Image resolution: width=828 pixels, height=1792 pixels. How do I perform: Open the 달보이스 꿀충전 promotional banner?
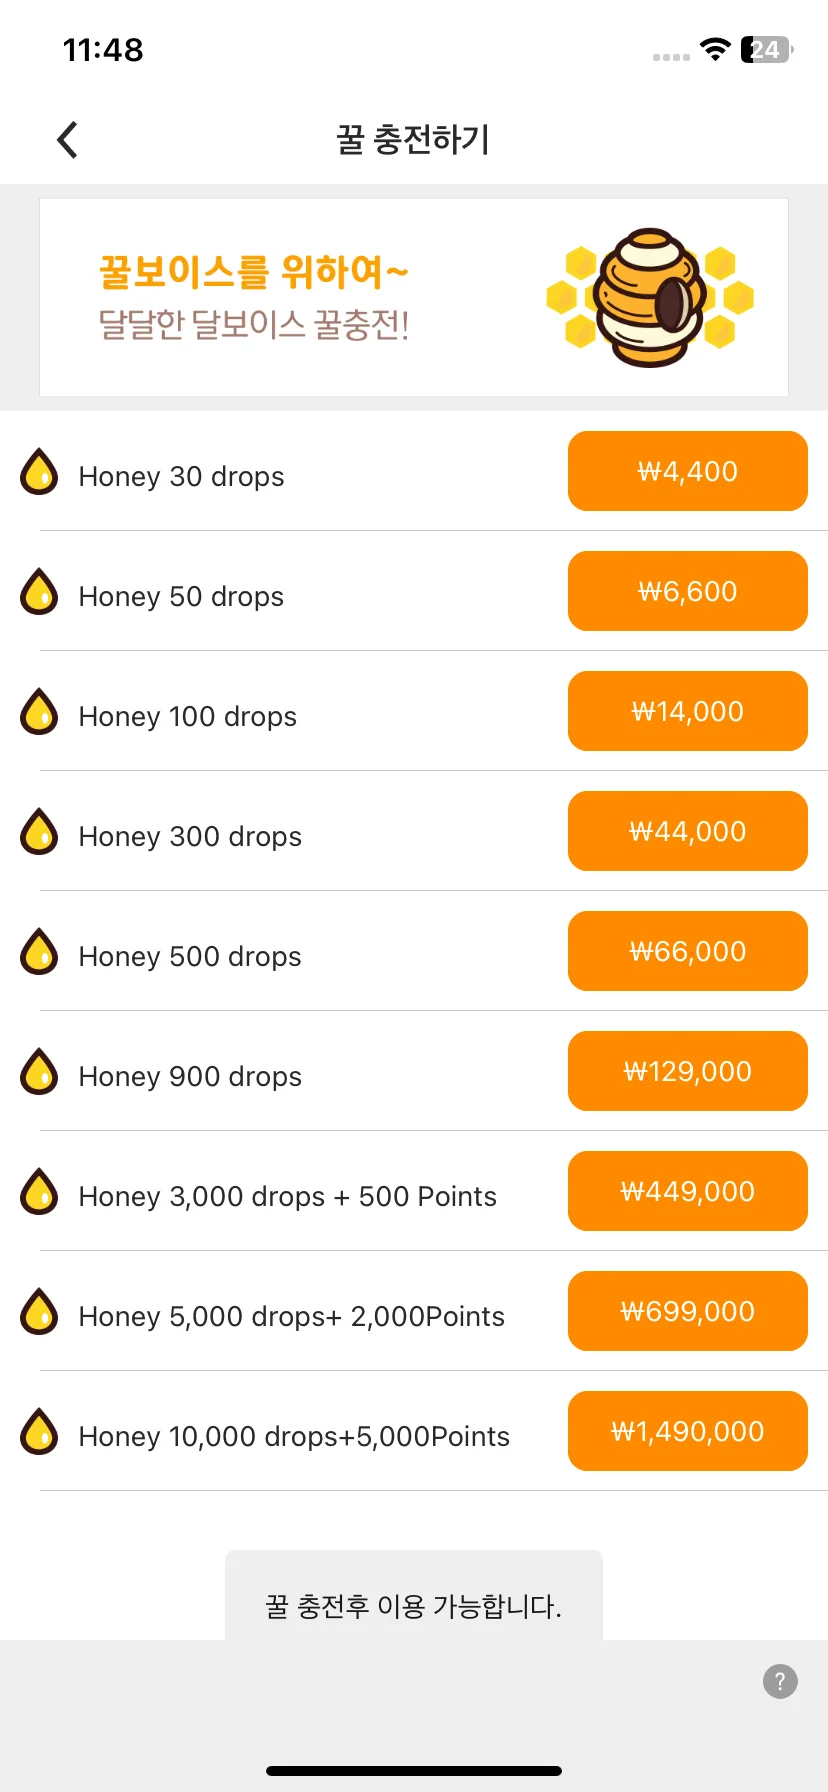[x=414, y=297]
